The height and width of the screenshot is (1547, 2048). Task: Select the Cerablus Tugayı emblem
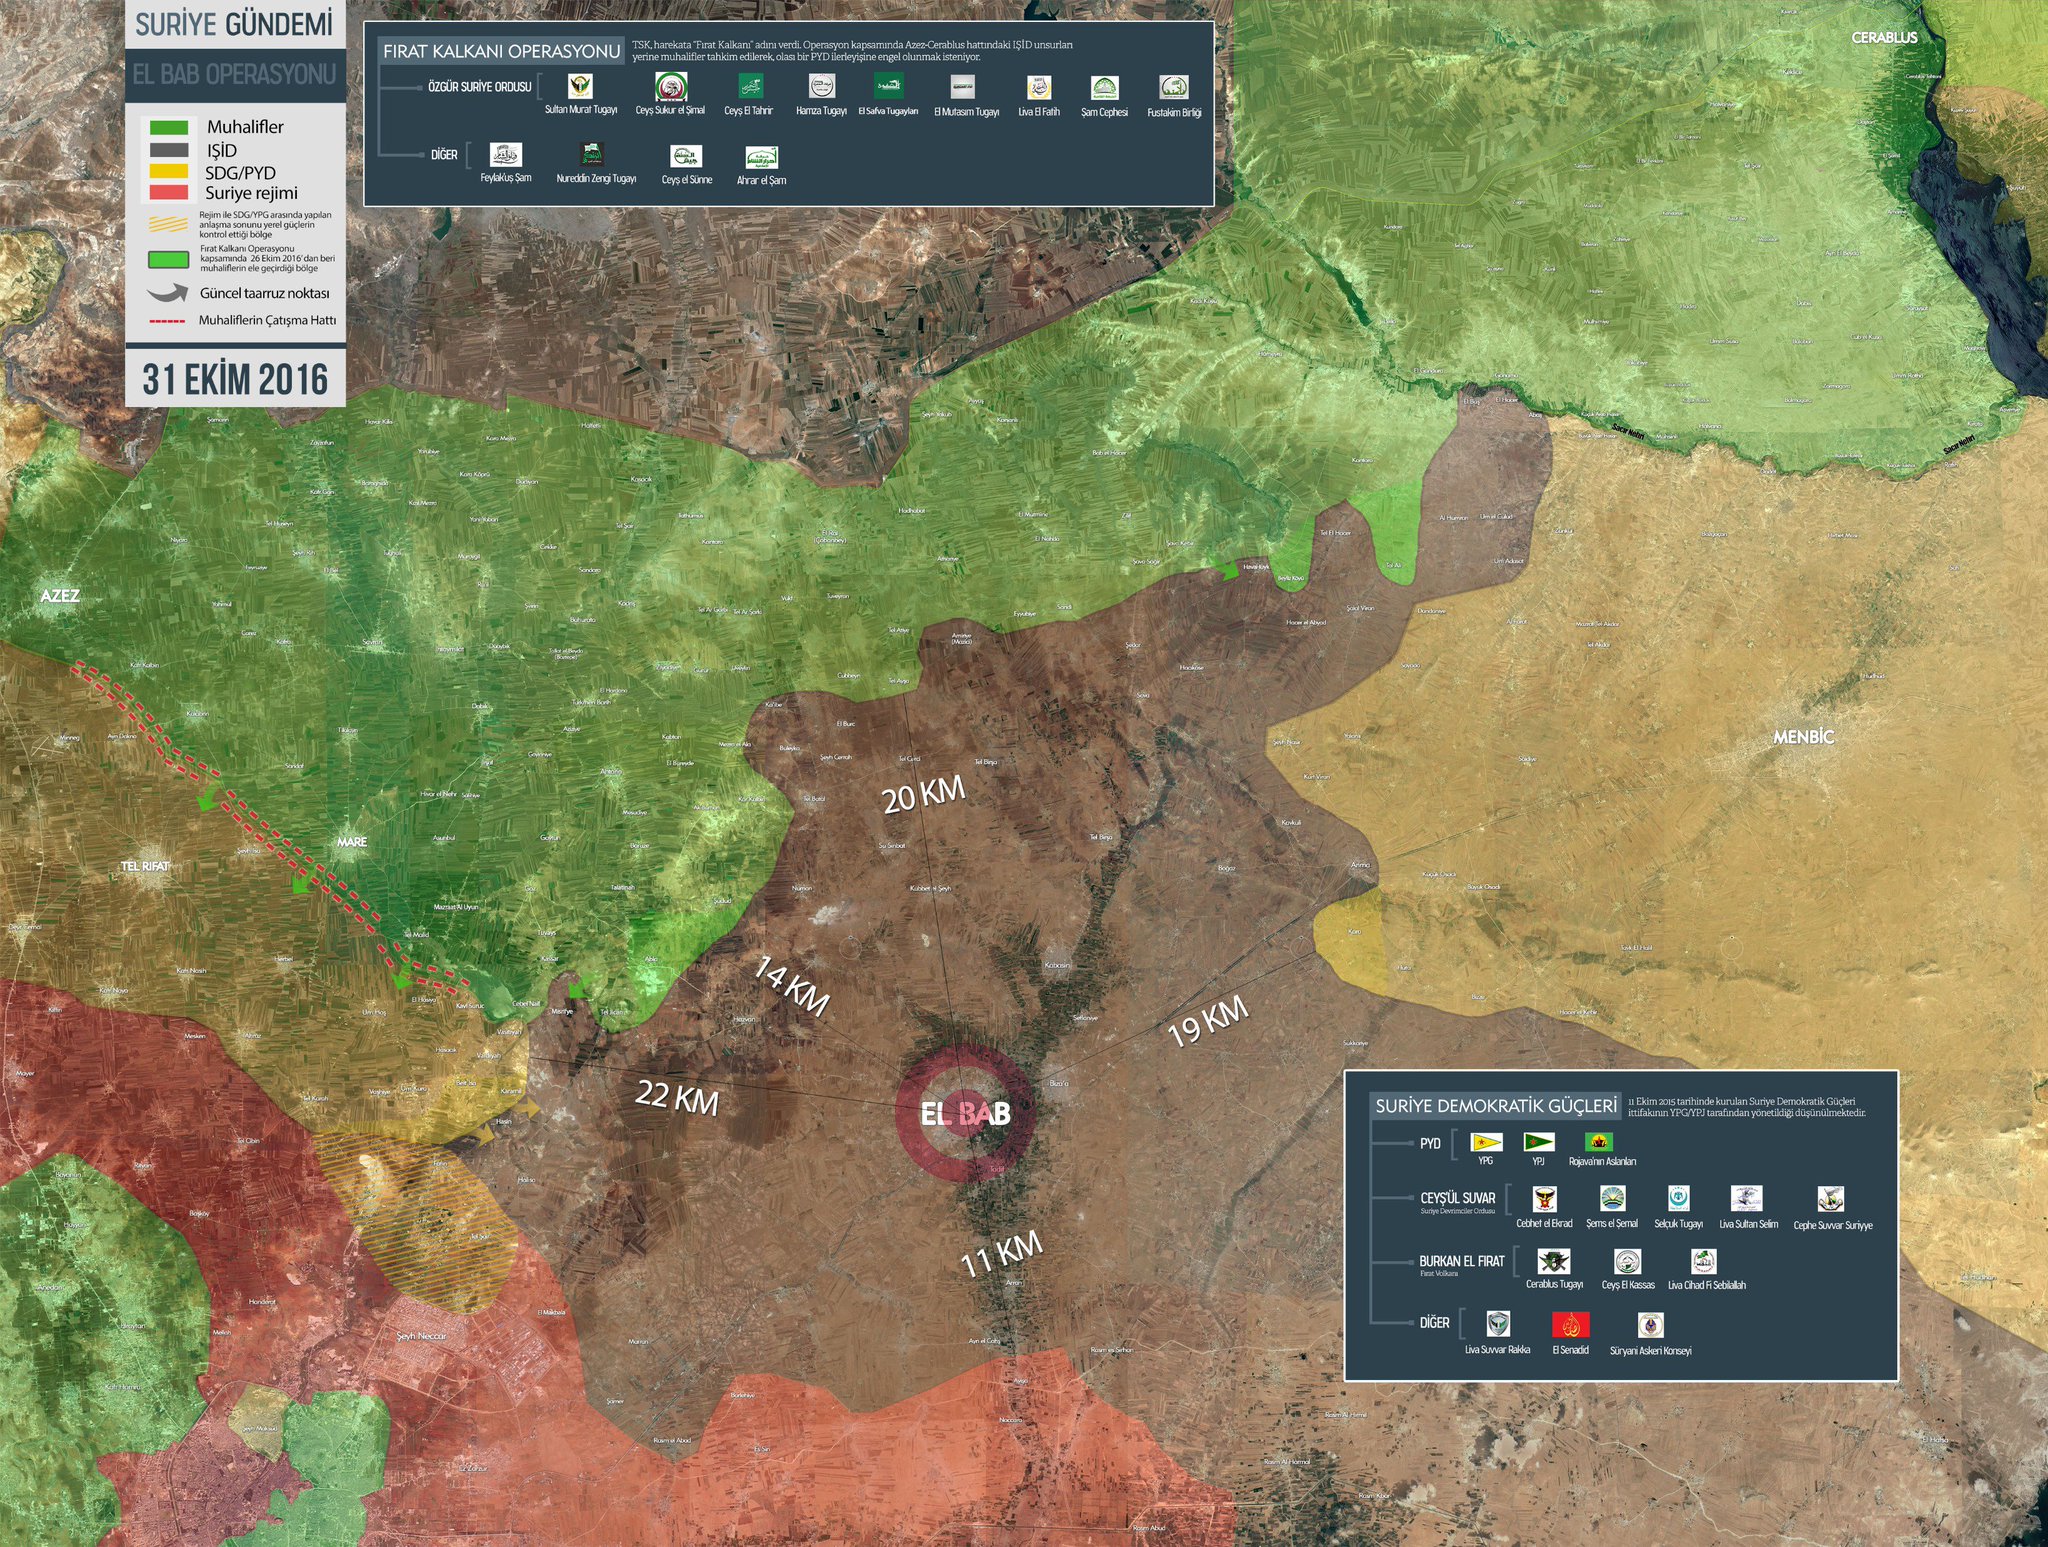(1554, 1262)
